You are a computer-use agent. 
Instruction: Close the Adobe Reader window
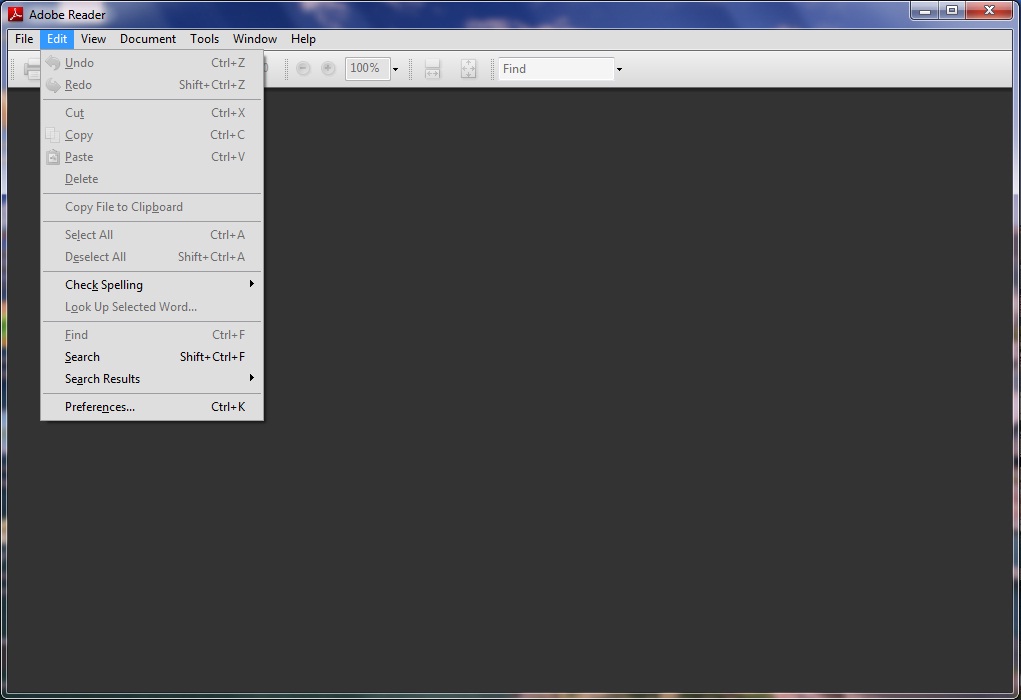pos(989,10)
